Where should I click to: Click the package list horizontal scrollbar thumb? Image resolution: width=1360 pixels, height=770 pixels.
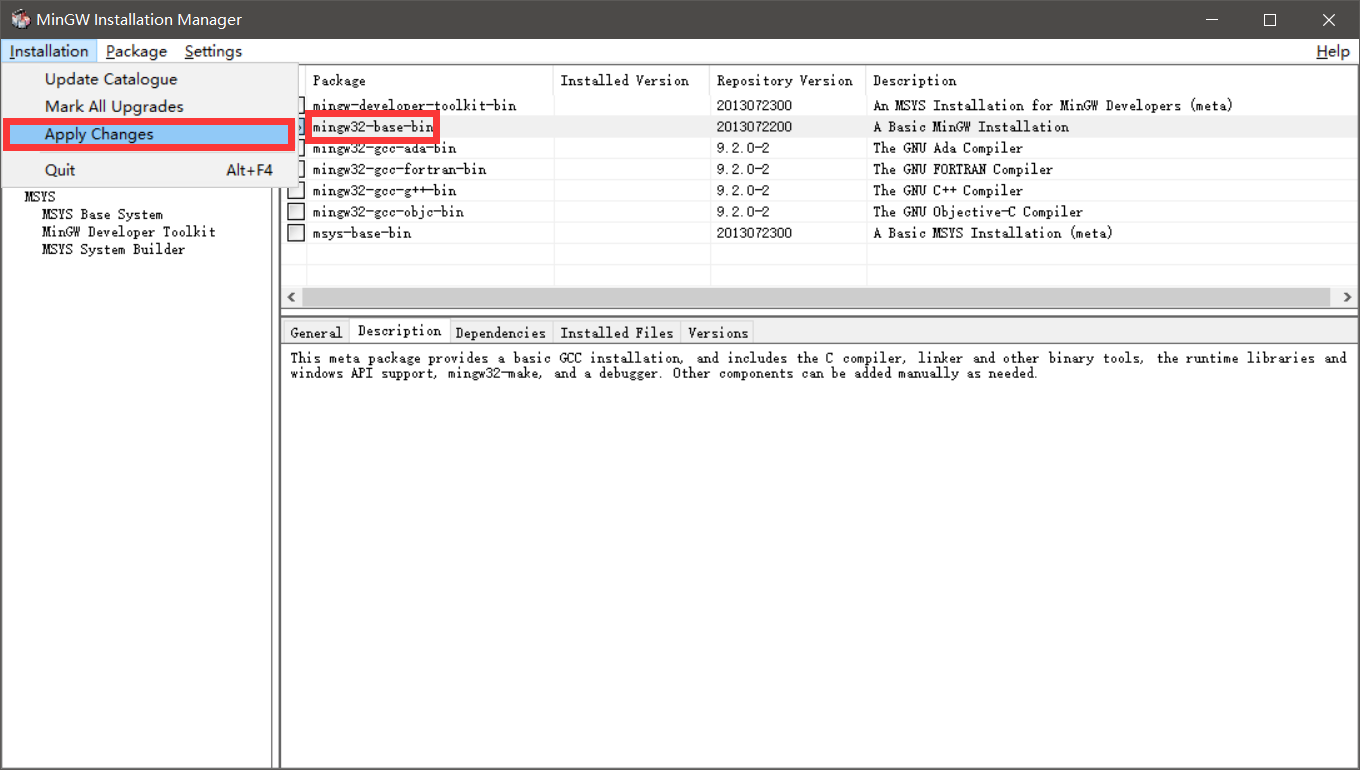pyautogui.click(x=817, y=297)
